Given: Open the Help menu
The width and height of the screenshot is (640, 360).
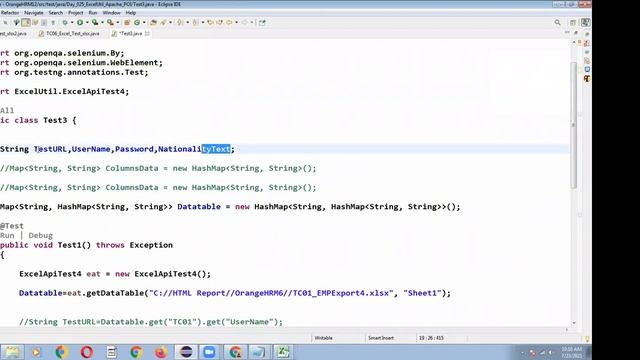Looking at the screenshot, I should [x=131, y=13].
